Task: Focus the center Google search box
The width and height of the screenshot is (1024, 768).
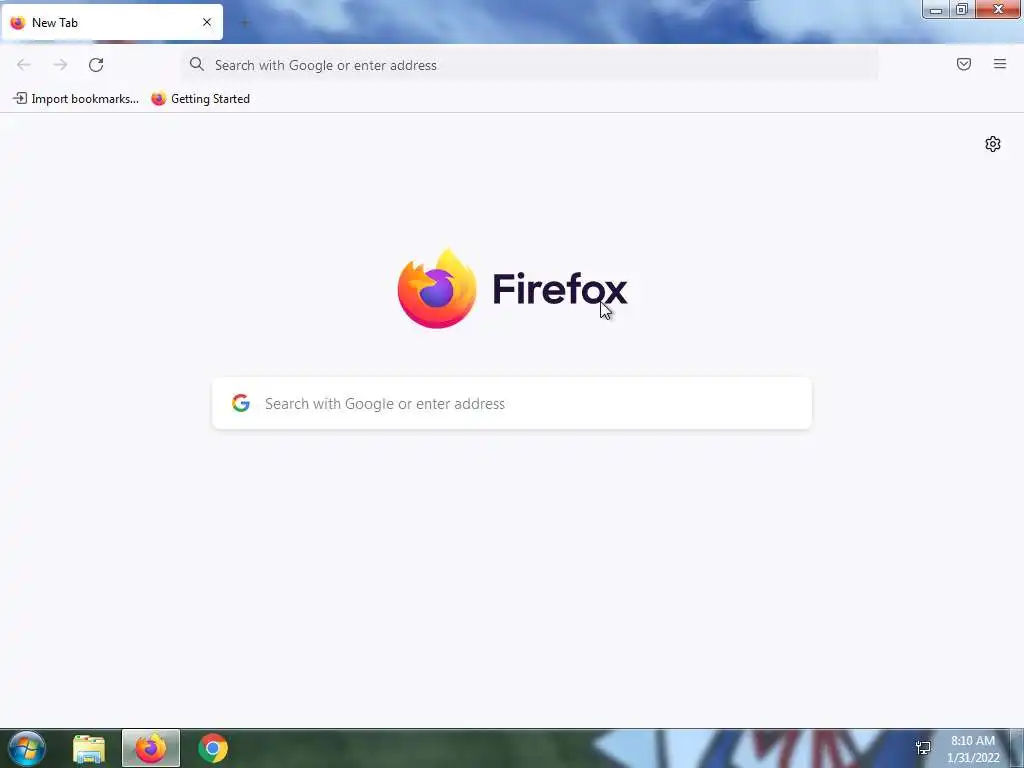Action: tap(512, 404)
